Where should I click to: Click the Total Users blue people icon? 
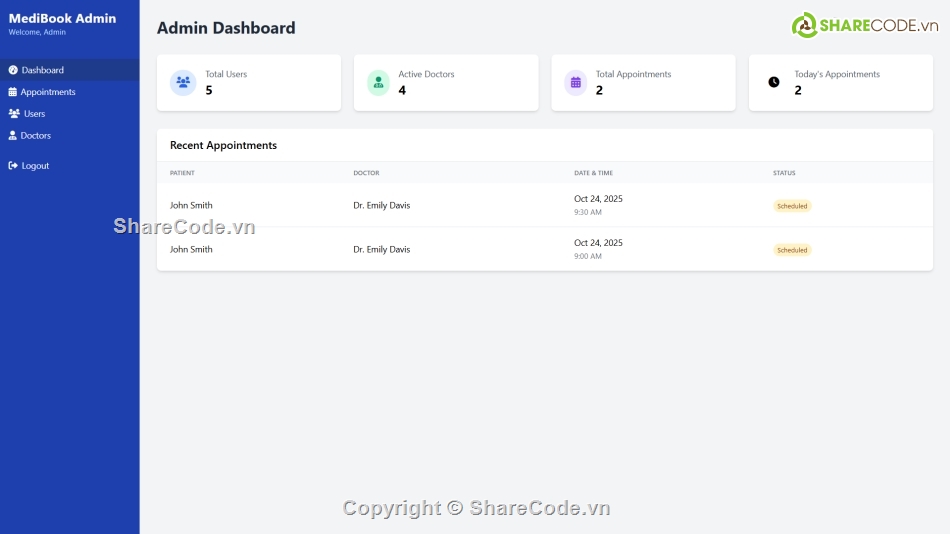pos(182,83)
